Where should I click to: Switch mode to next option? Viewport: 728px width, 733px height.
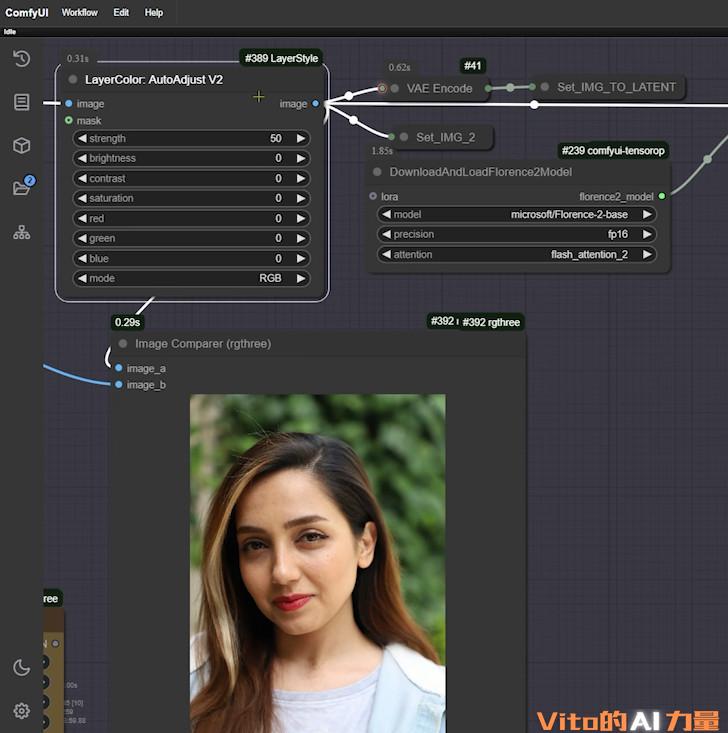(x=301, y=279)
